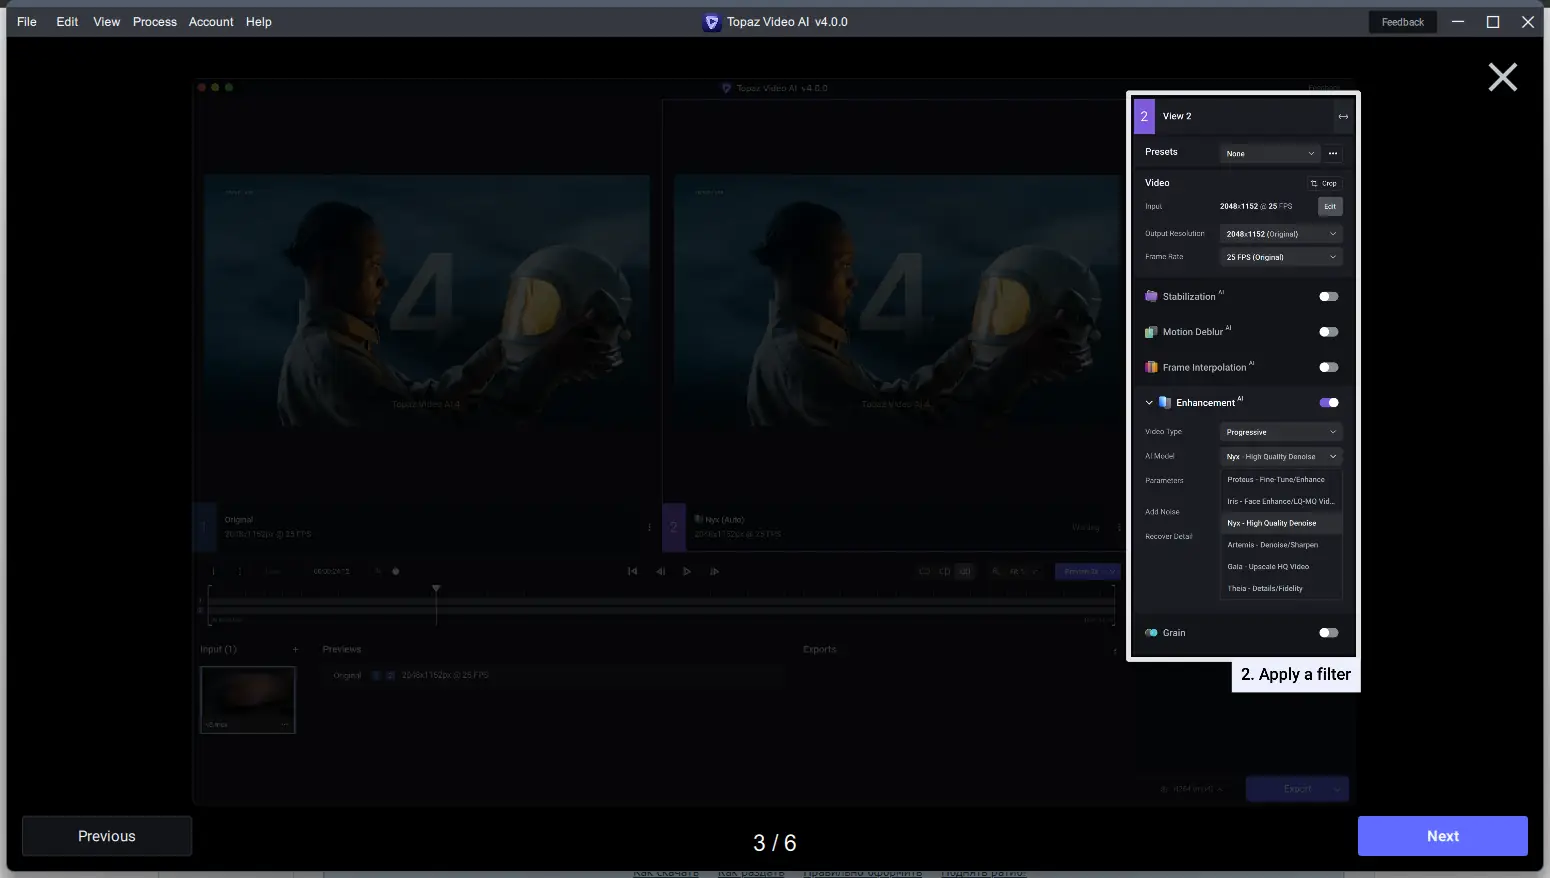The width and height of the screenshot is (1550, 878).
Task: Maximize the Topaz Video AI window
Action: (x=1493, y=22)
